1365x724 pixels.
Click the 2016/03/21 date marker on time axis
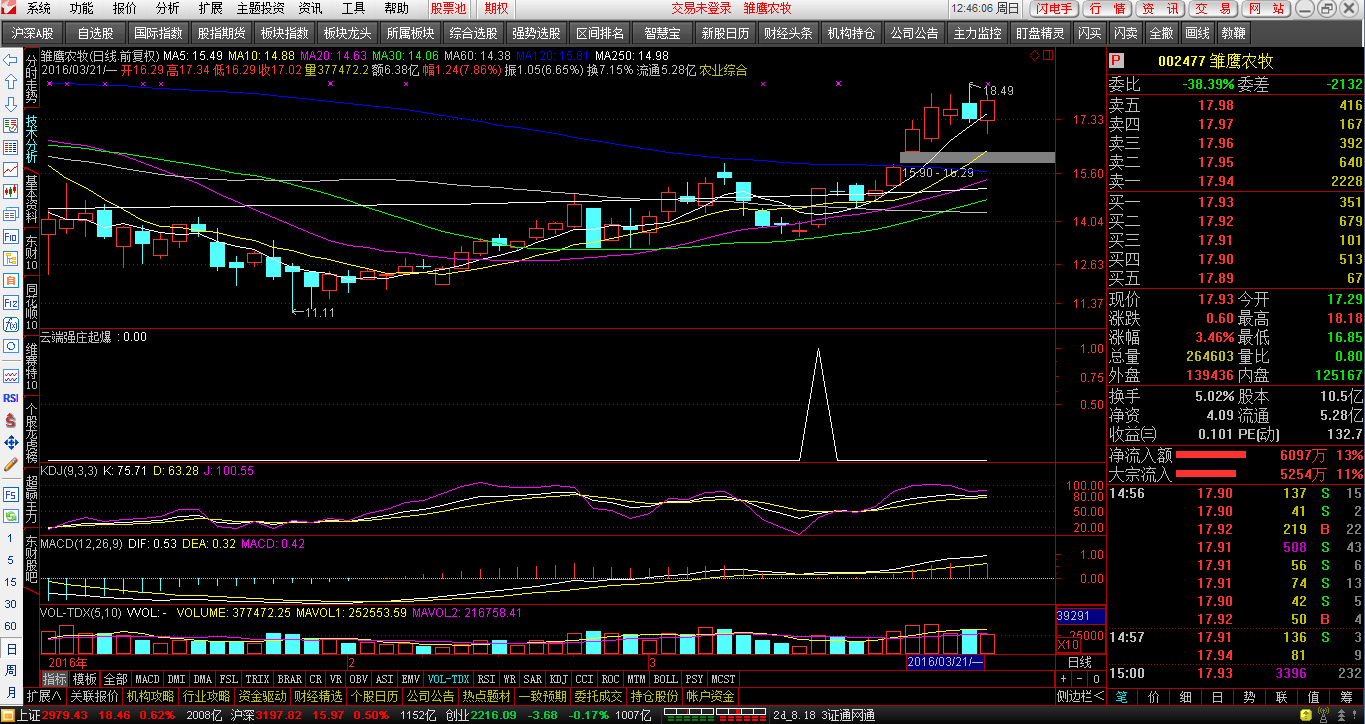pyautogui.click(x=945, y=663)
